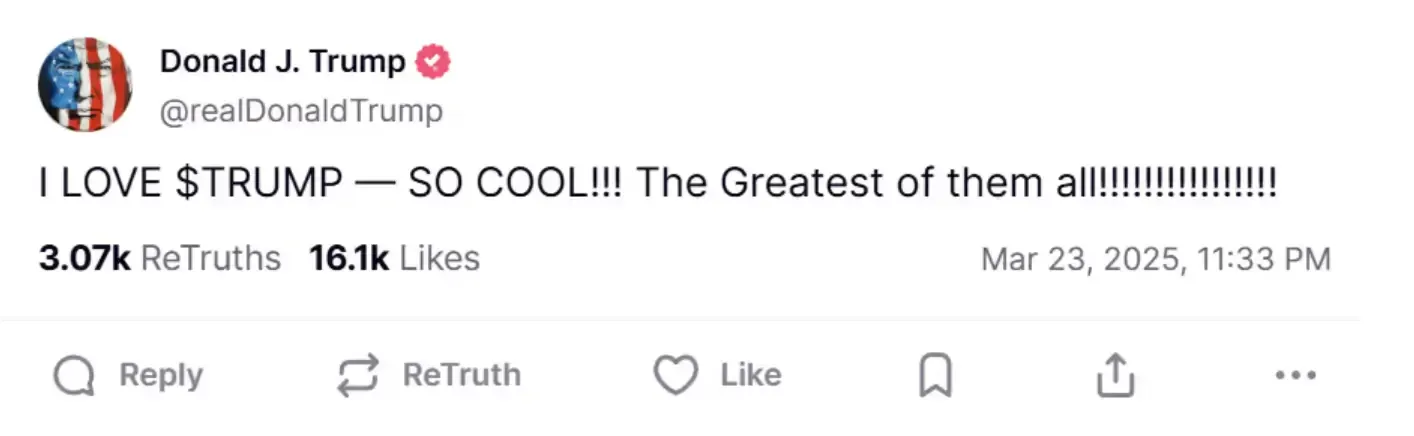Open the @realDonaldTrump handle link
The width and height of the screenshot is (1414, 436).
click(x=301, y=110)
